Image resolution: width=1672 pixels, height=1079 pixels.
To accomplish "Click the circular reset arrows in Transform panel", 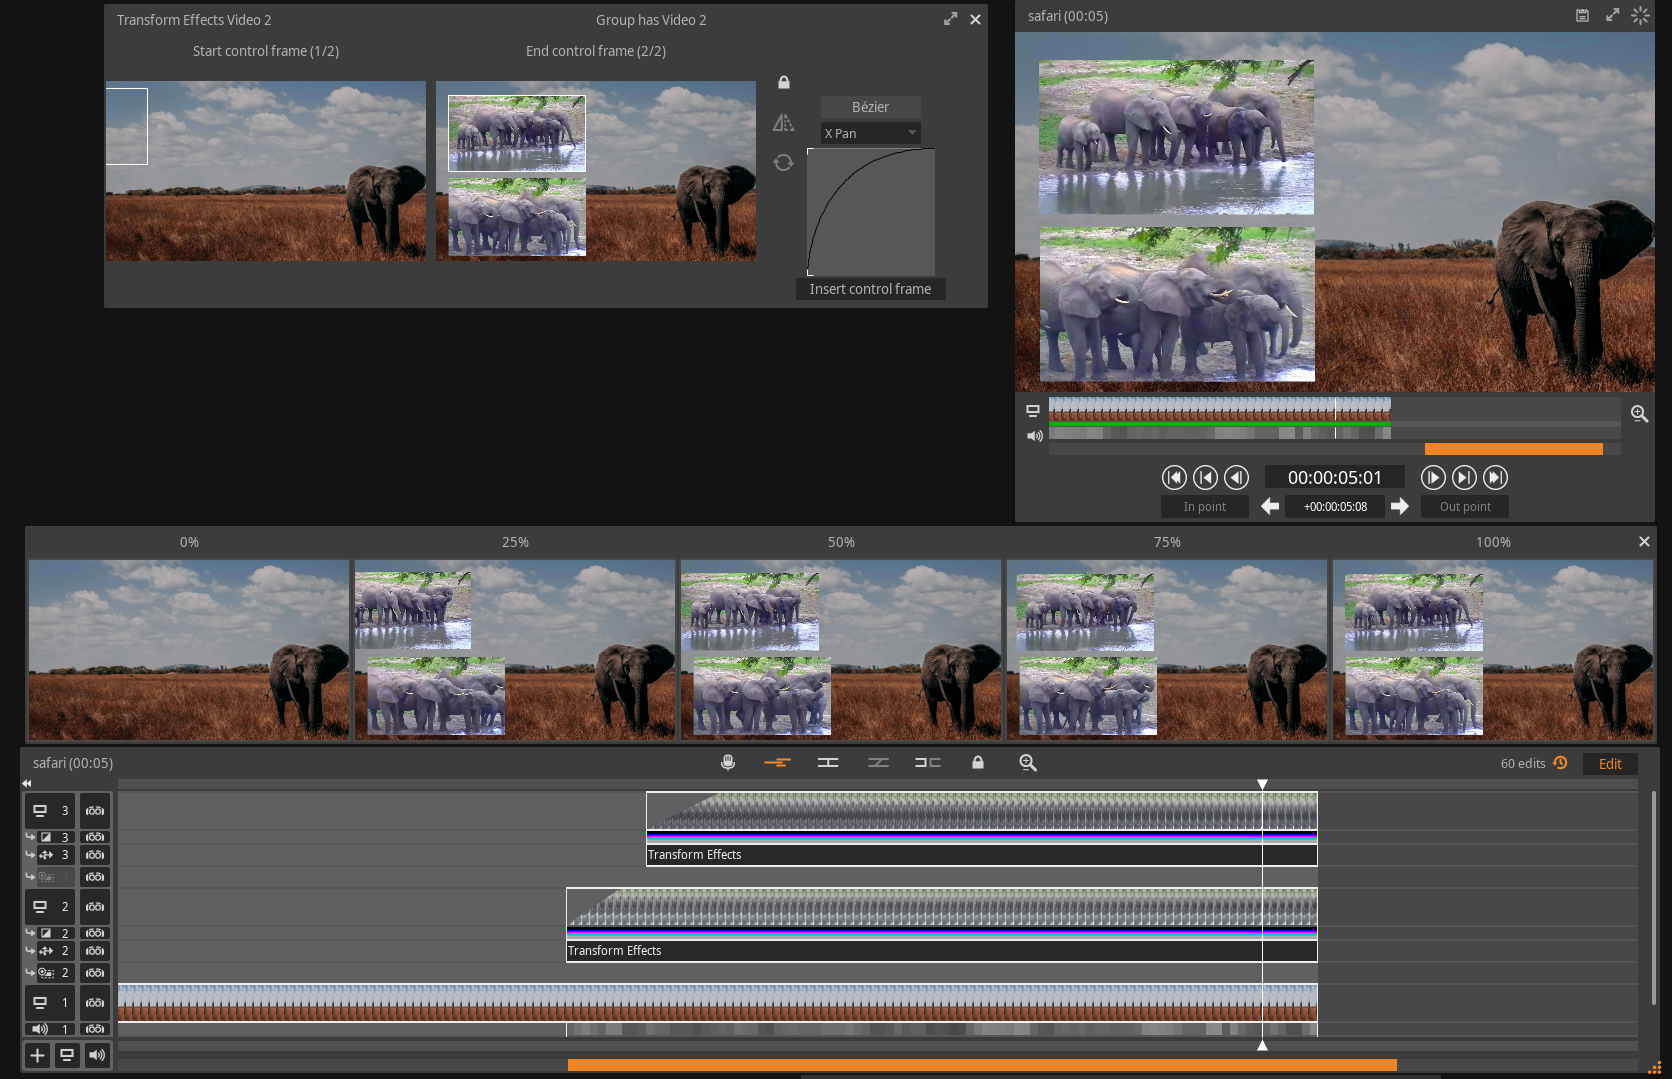I will 783,162.
